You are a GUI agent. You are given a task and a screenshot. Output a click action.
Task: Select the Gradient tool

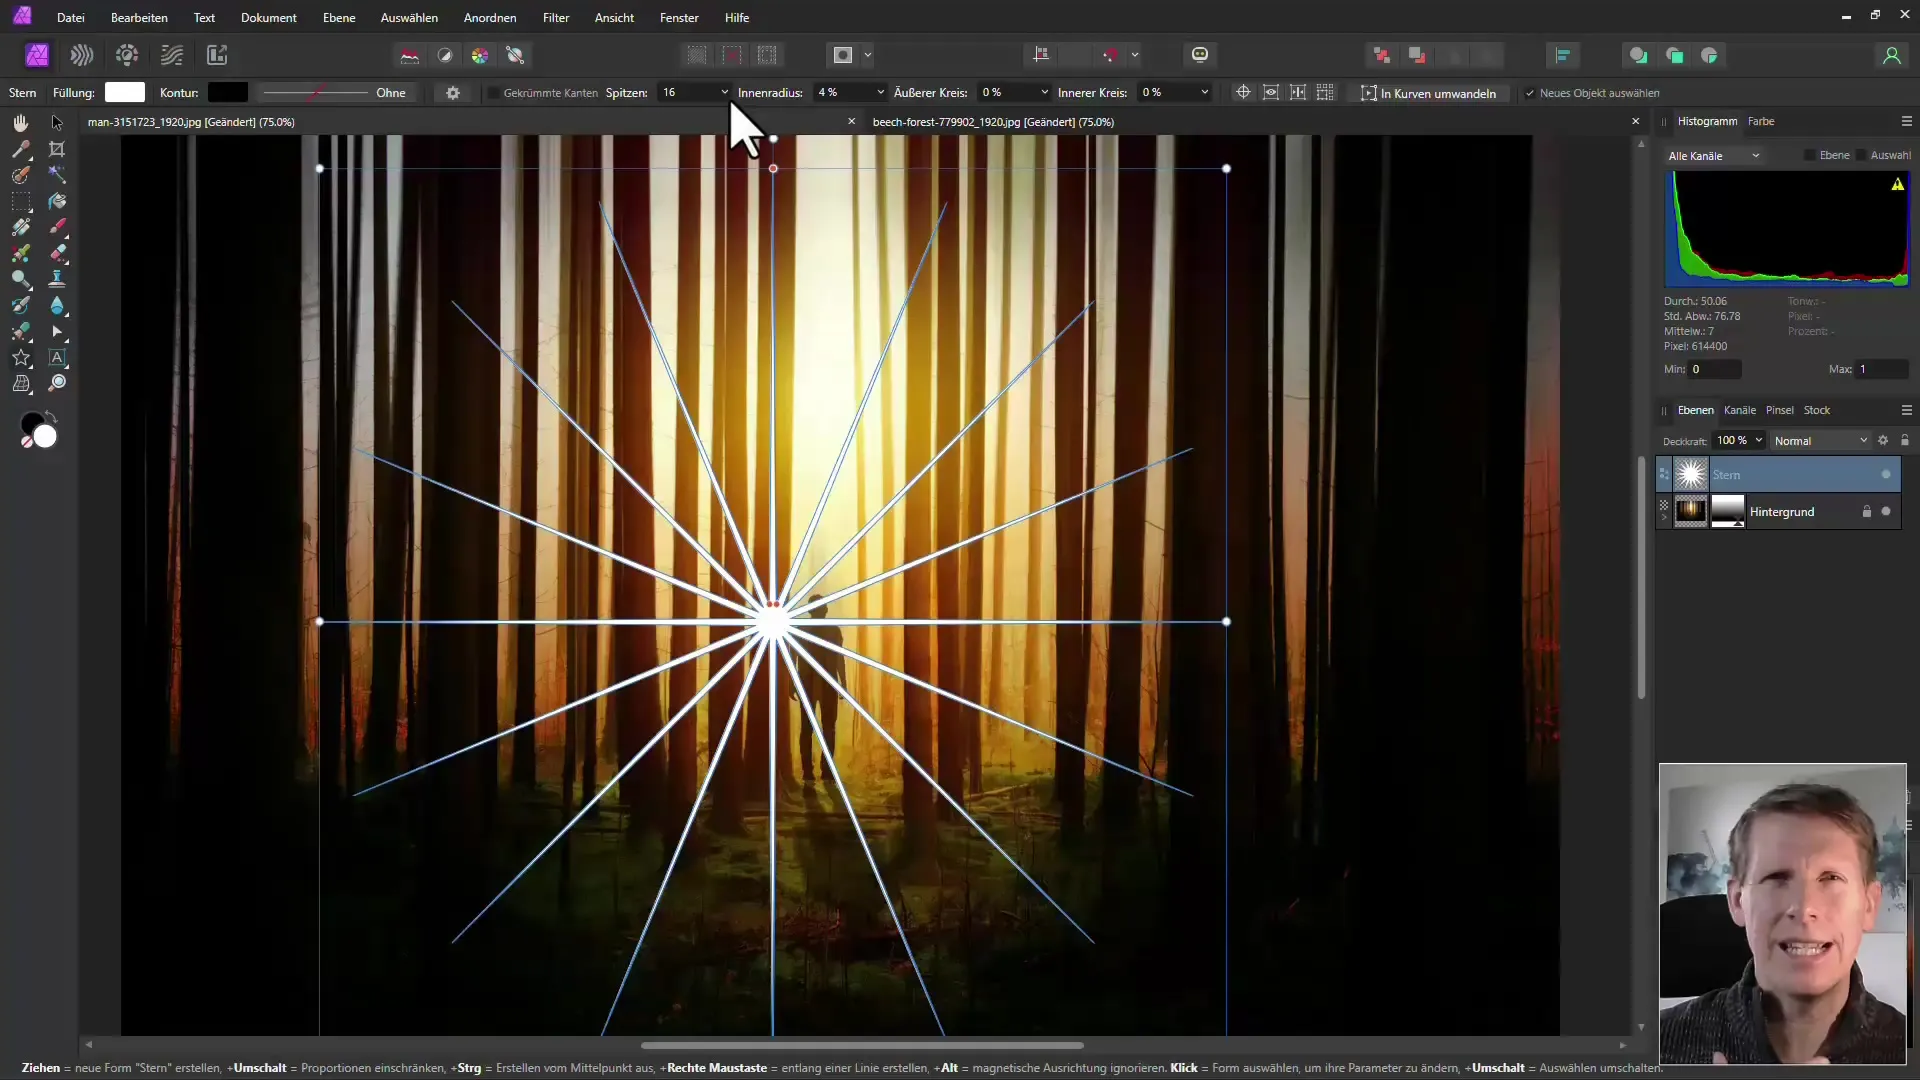[20, 227]
